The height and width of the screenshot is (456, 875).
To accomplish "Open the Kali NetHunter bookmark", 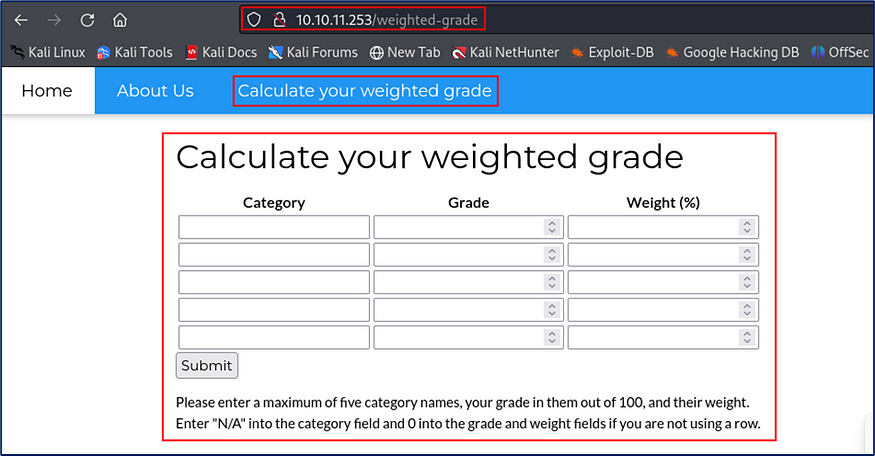I will click(506, 52).
